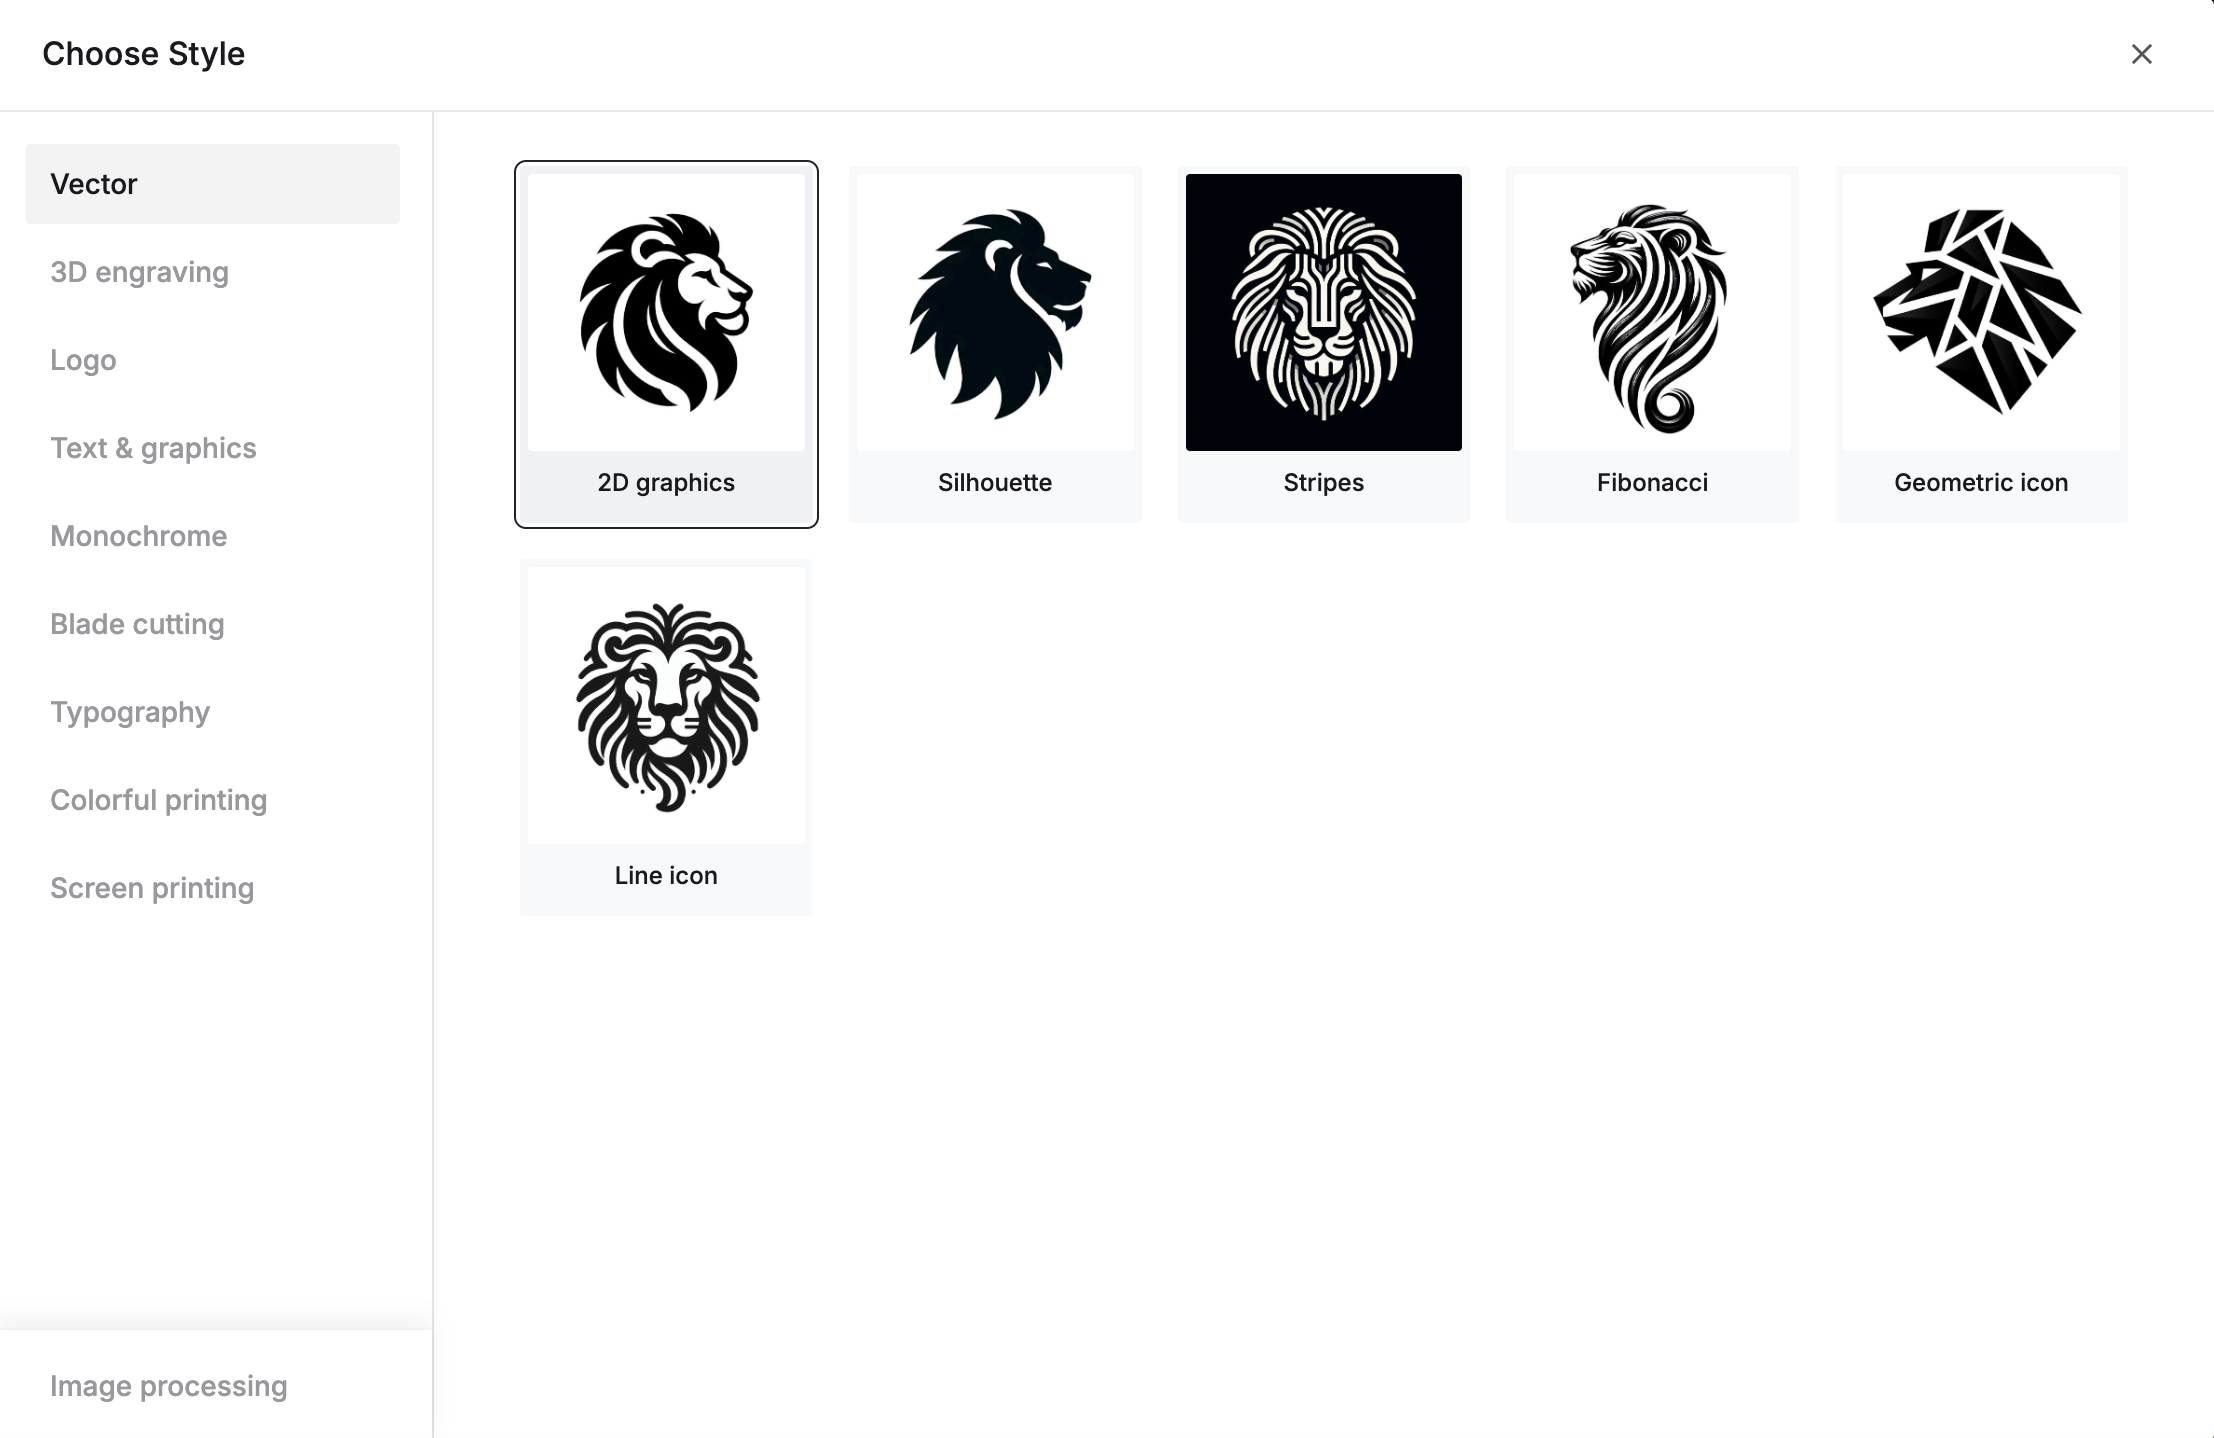
Task: Pick the Stripes lion style
Action: [x=1323, y=312]
